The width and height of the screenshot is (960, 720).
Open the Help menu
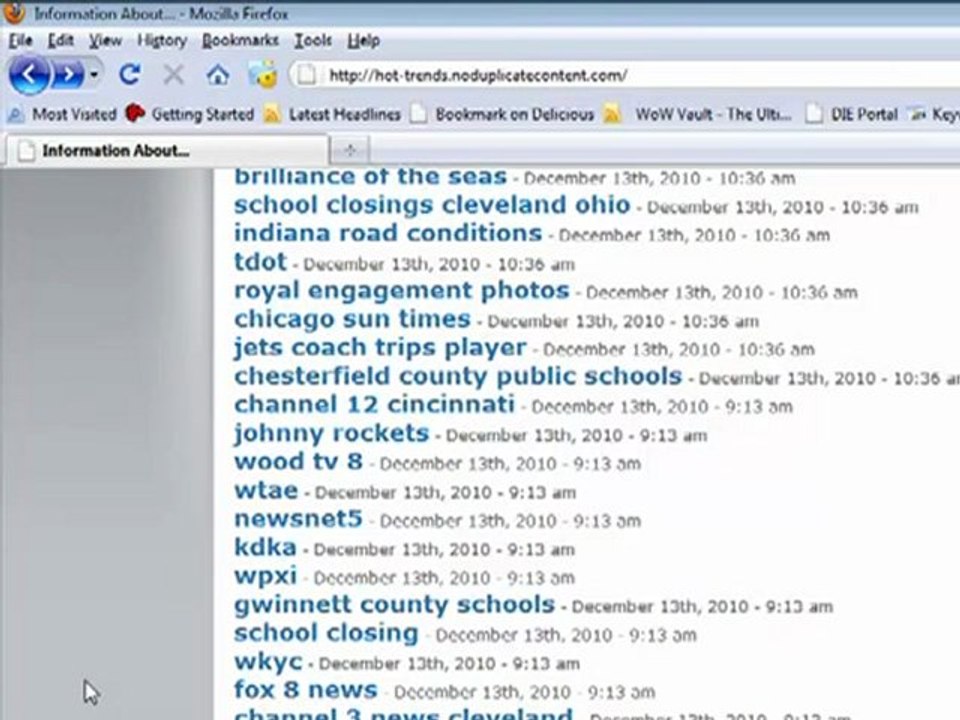(x=364, y=40)
